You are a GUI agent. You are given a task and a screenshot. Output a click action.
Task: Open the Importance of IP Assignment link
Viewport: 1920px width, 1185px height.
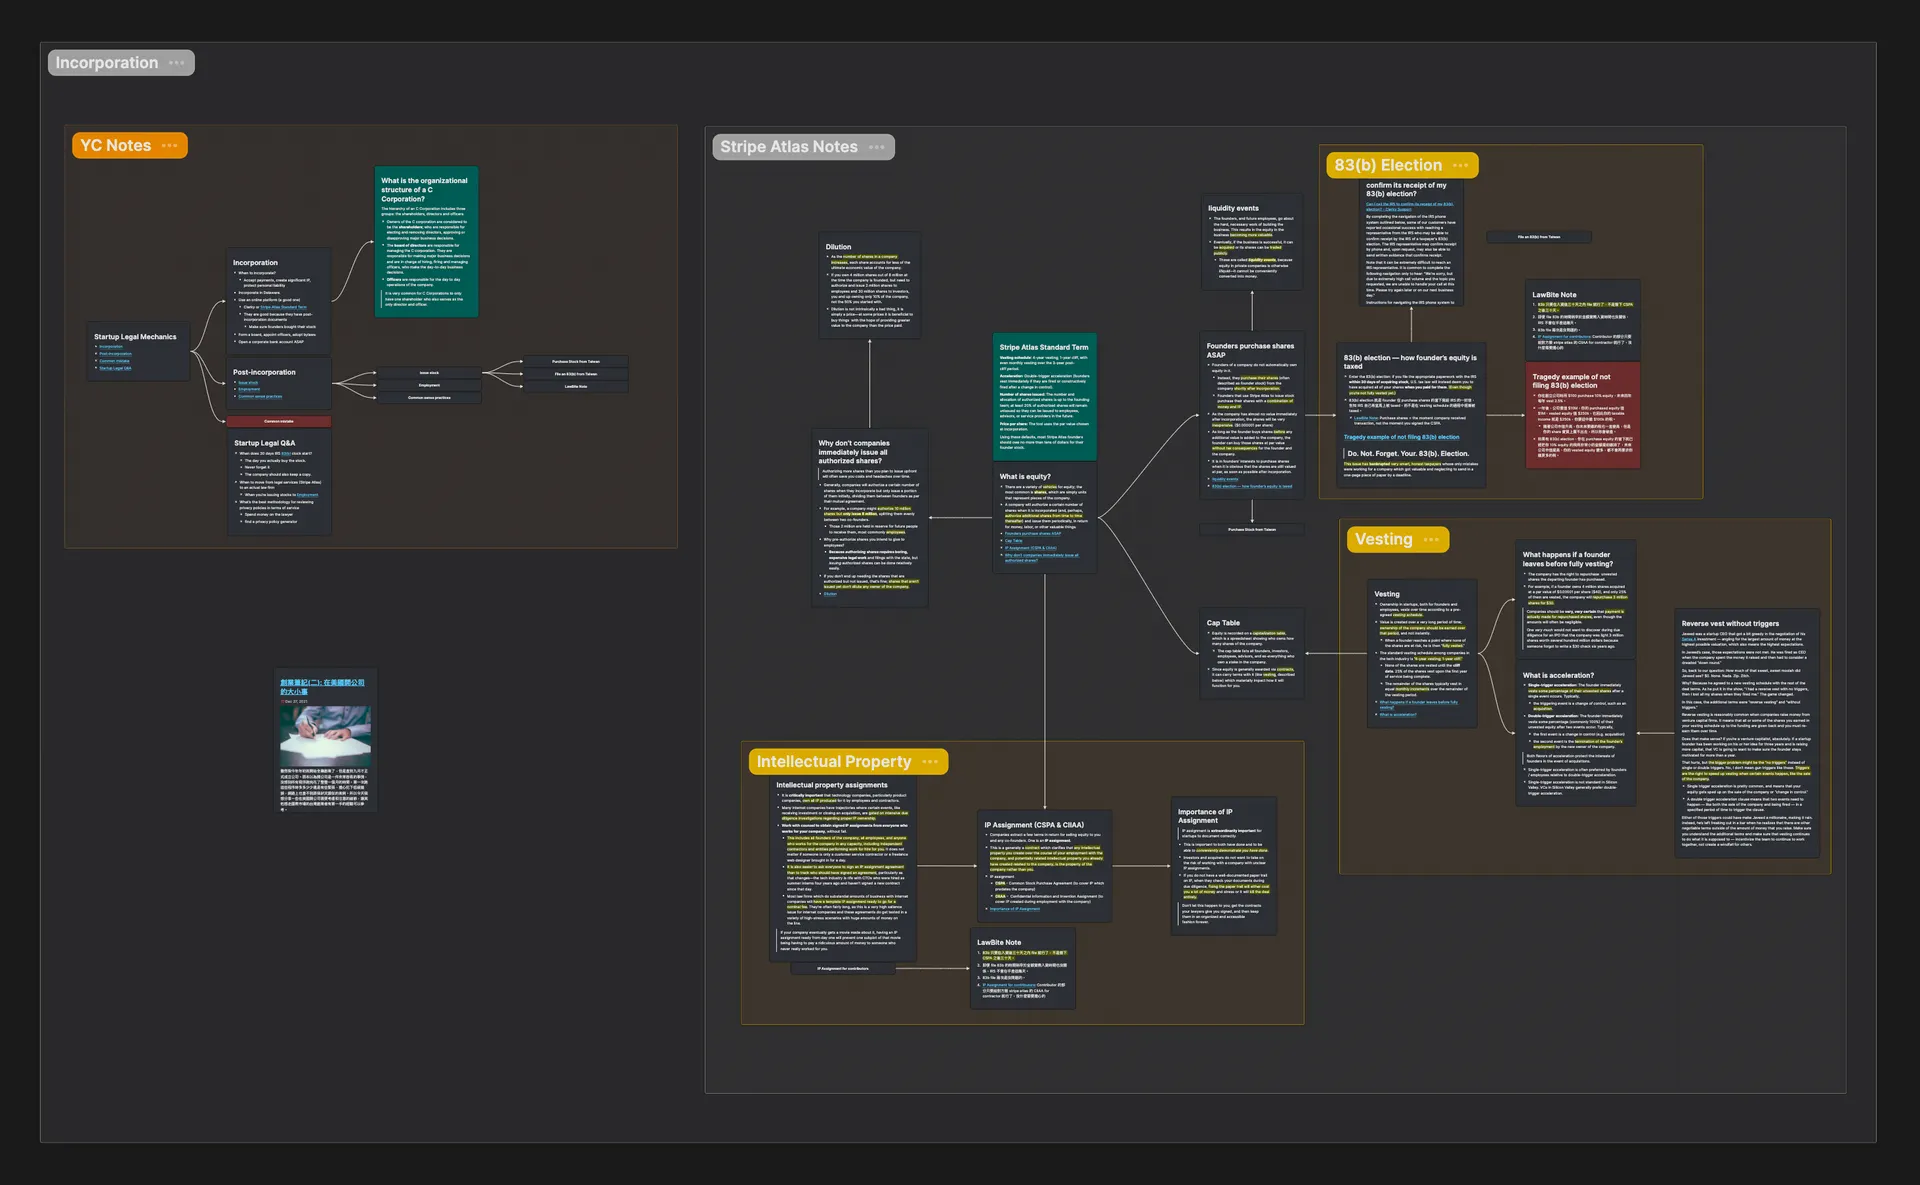tap(1015, 909)
